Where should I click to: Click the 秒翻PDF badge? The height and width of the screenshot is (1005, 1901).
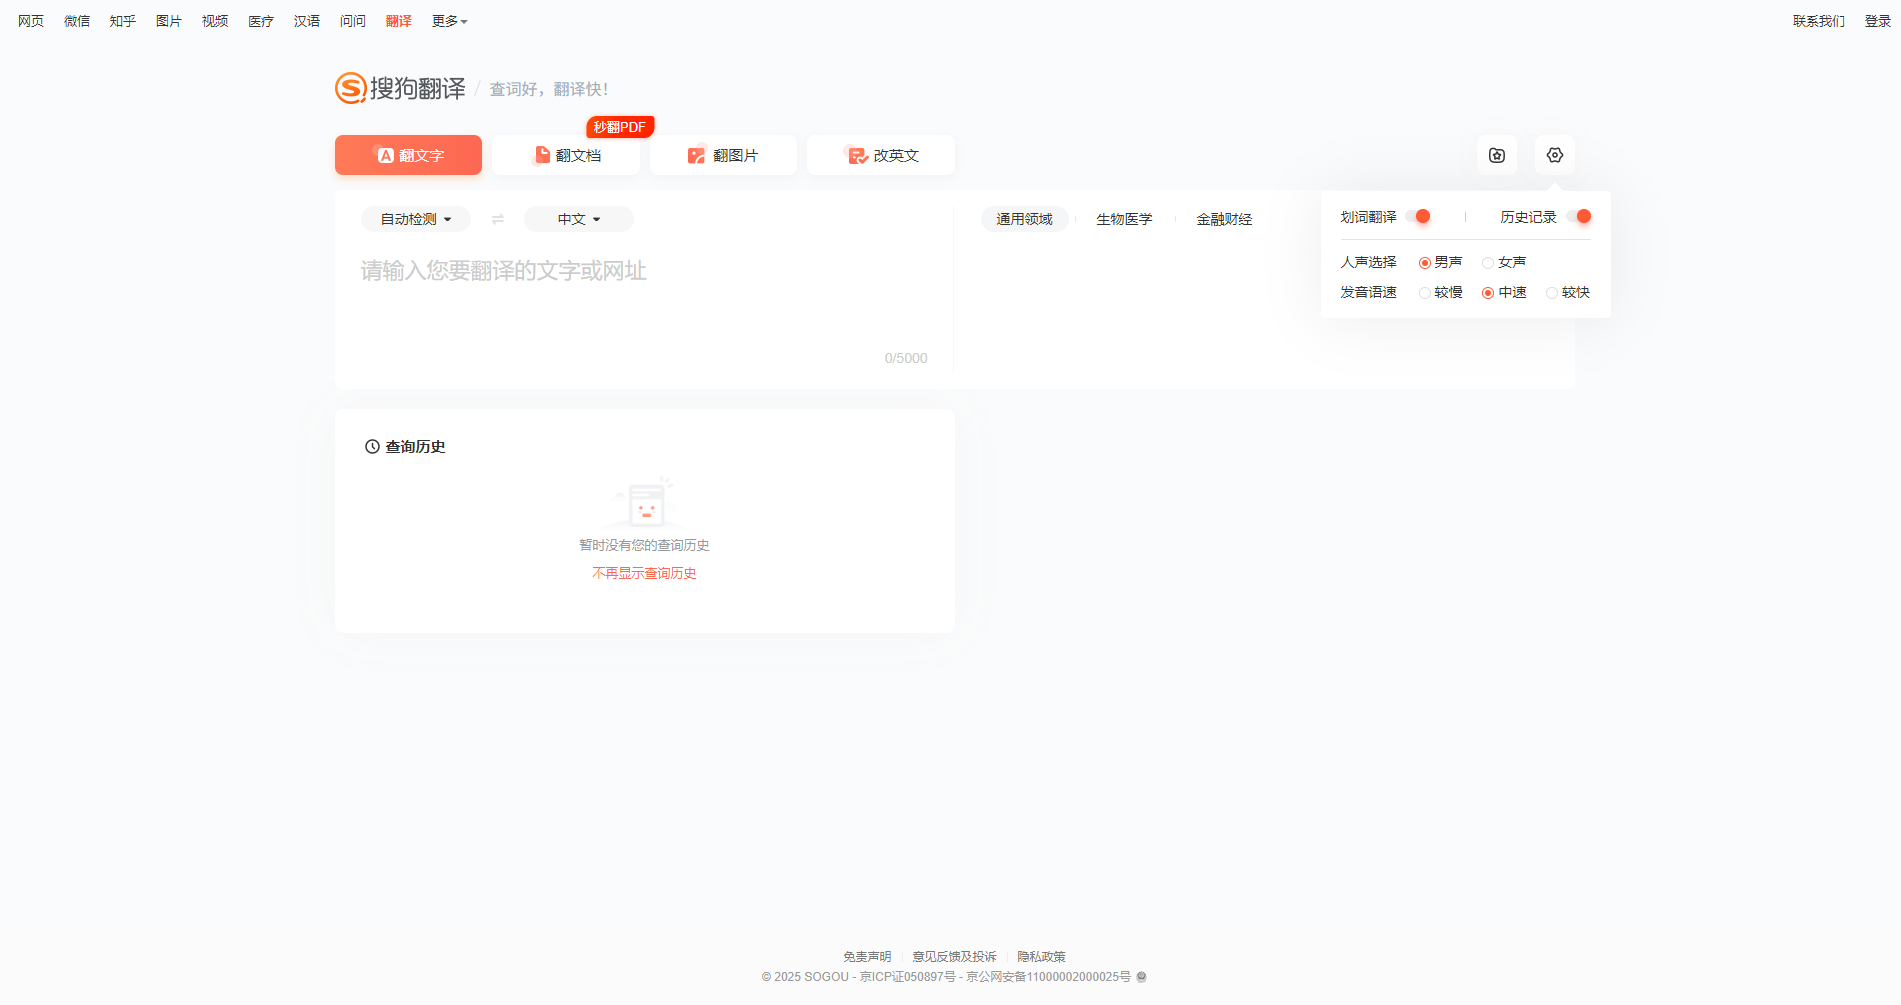coord(619,126)
